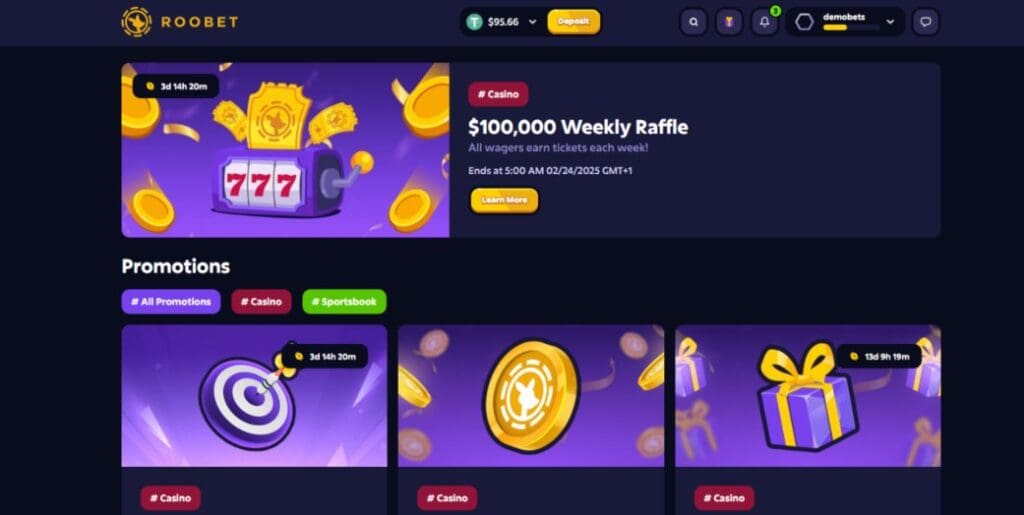Select the Sportsbook filter tab
The image size is (1024, 515).
tap(344, 302)
